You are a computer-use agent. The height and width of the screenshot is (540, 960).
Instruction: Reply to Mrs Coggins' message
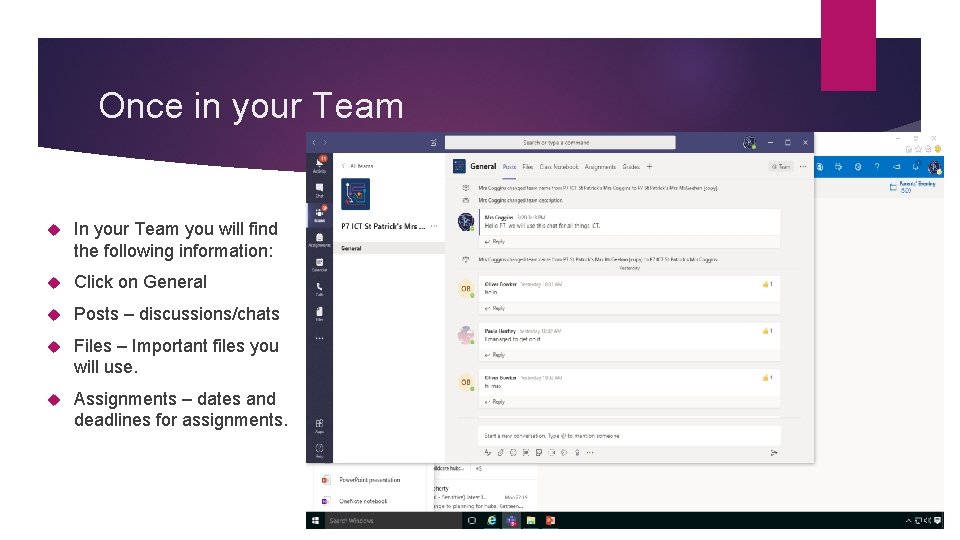(x=495, y=242)
